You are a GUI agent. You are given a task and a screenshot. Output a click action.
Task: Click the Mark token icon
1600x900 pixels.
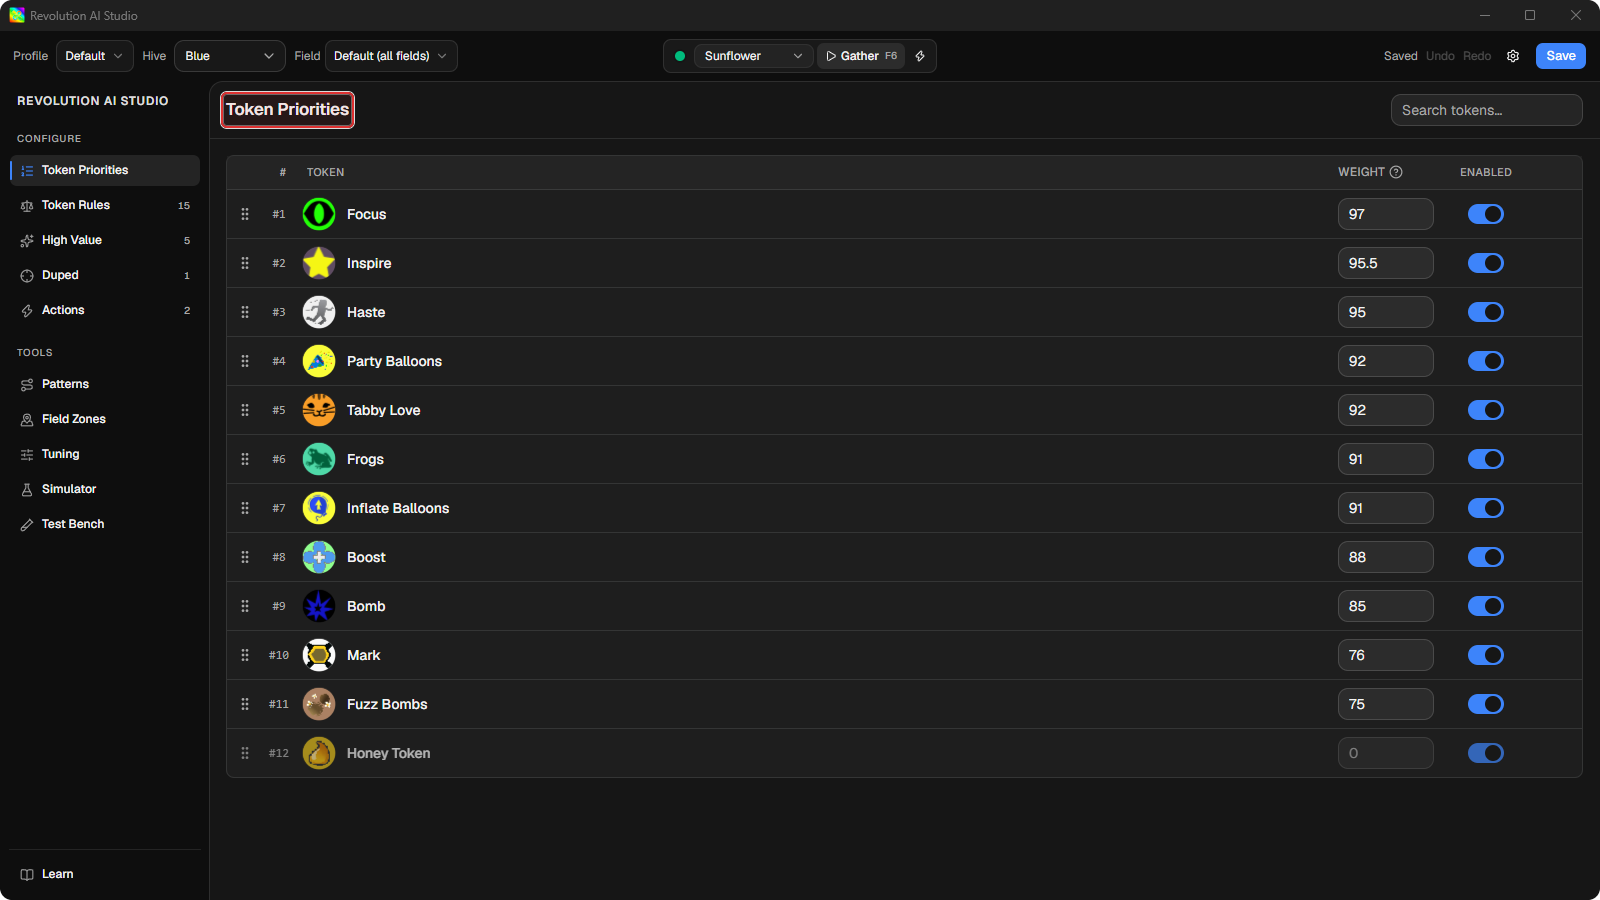(x=319, y=655)
